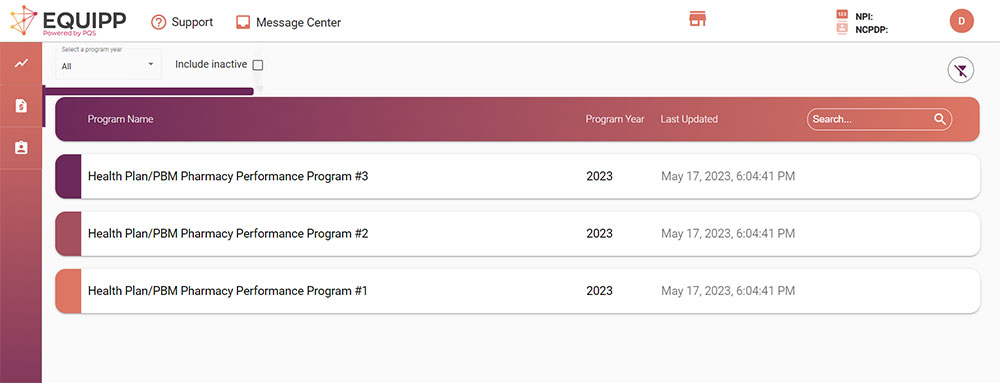The width and height of the screenshot is (1000, 383).
Task: Sort by Program Name column header
Action: tap(121, 119)
